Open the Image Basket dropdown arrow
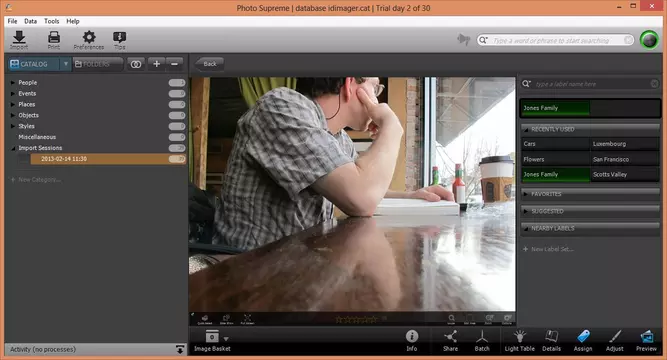 pos(226,339)
